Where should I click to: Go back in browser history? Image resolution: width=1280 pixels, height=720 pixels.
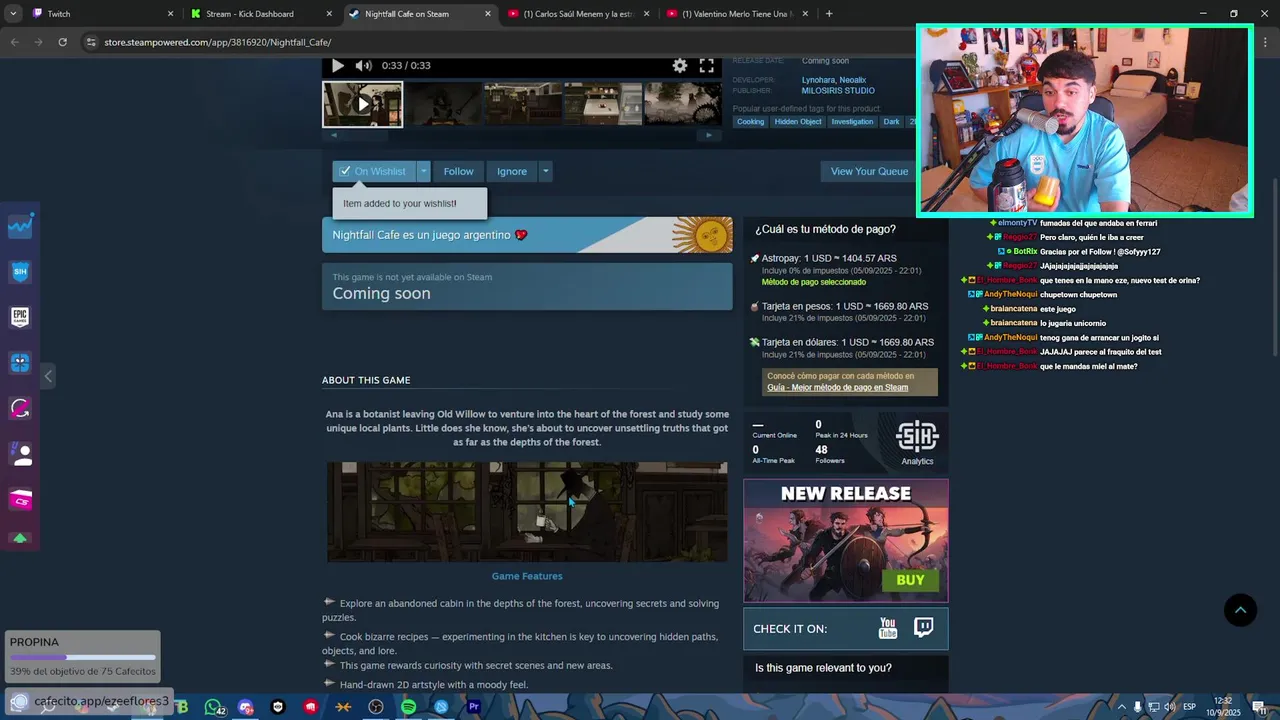(14, 42)
